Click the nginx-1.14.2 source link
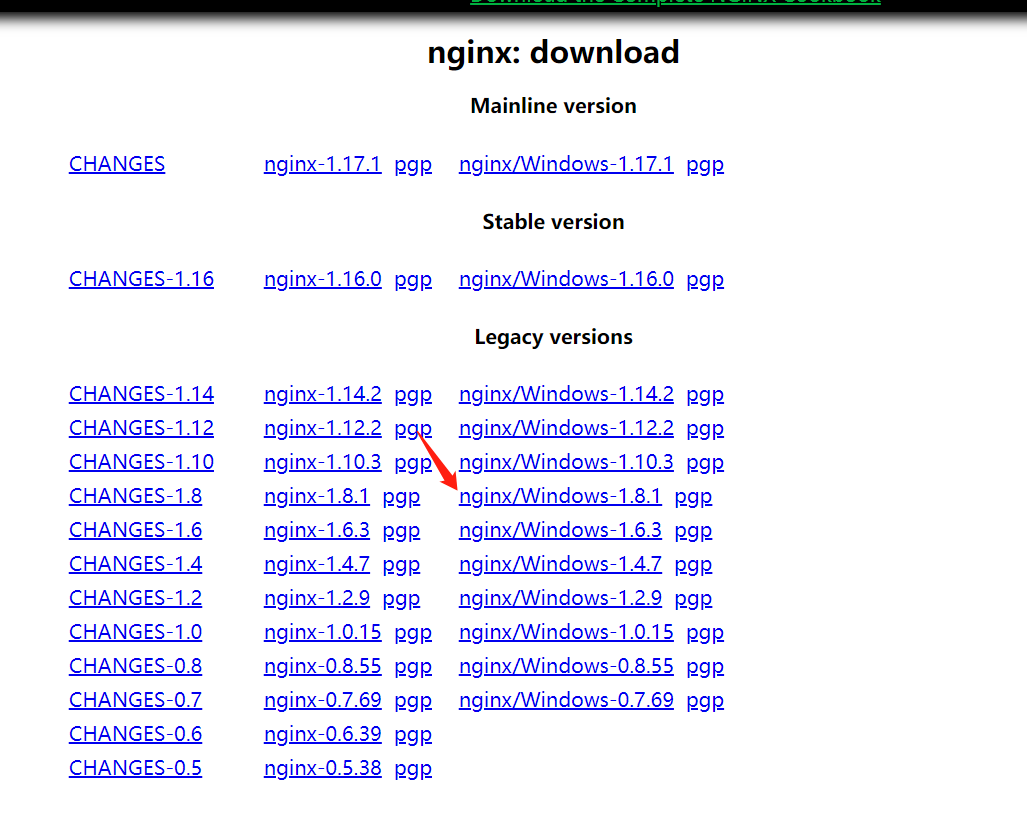 322,394
